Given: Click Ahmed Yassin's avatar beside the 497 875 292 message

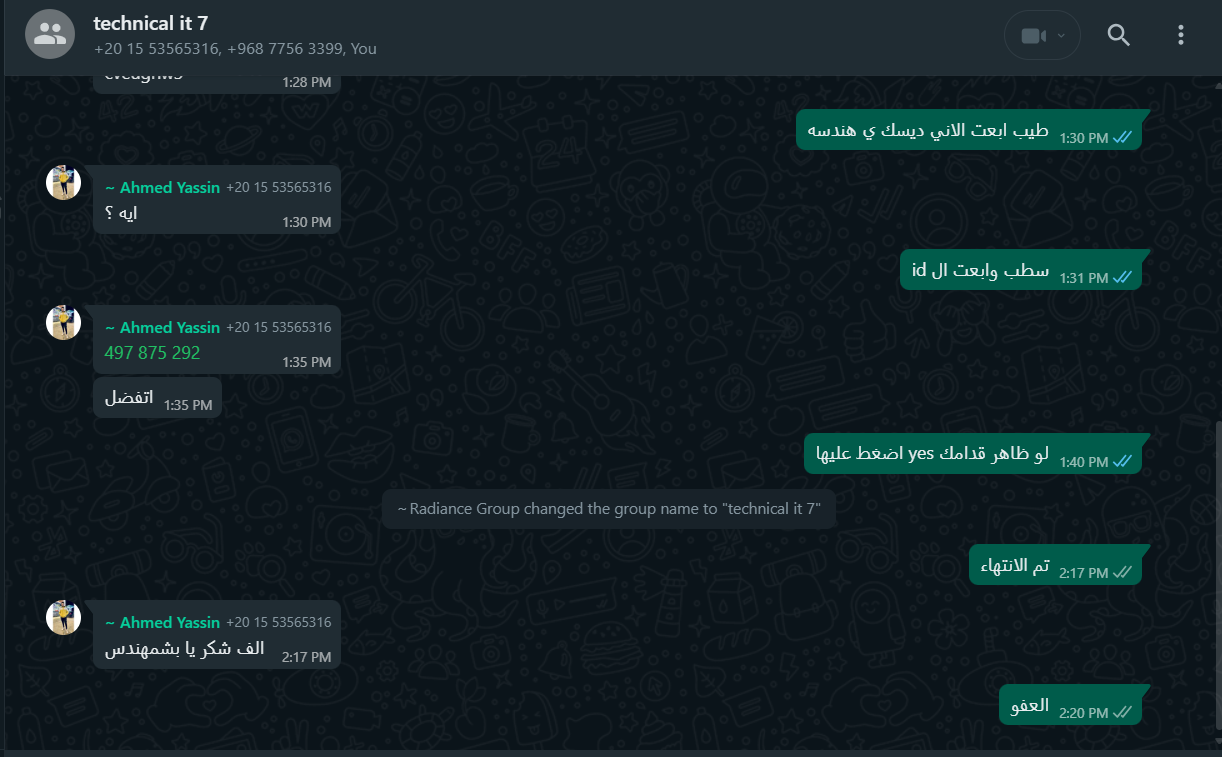Looking at the screenshot, I should point(64,323).
